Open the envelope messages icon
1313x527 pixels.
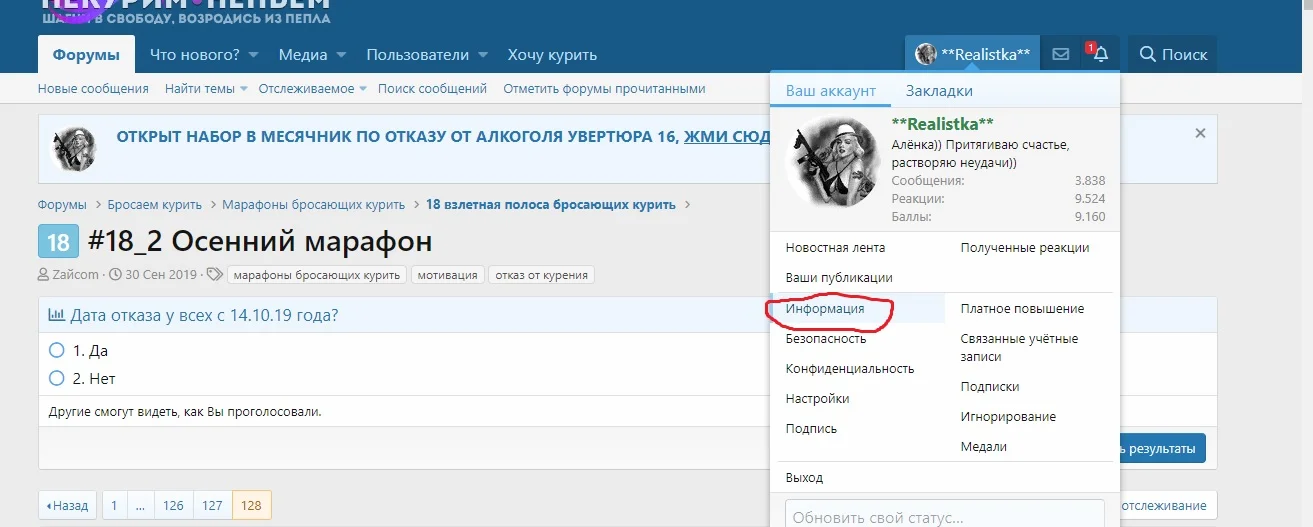point(1060,54)
